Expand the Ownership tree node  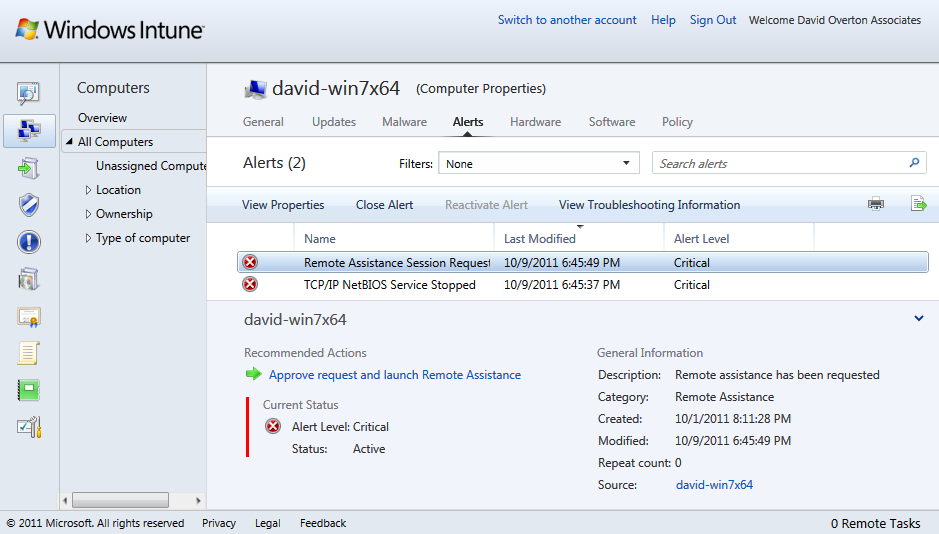click(x=88, y=214)
